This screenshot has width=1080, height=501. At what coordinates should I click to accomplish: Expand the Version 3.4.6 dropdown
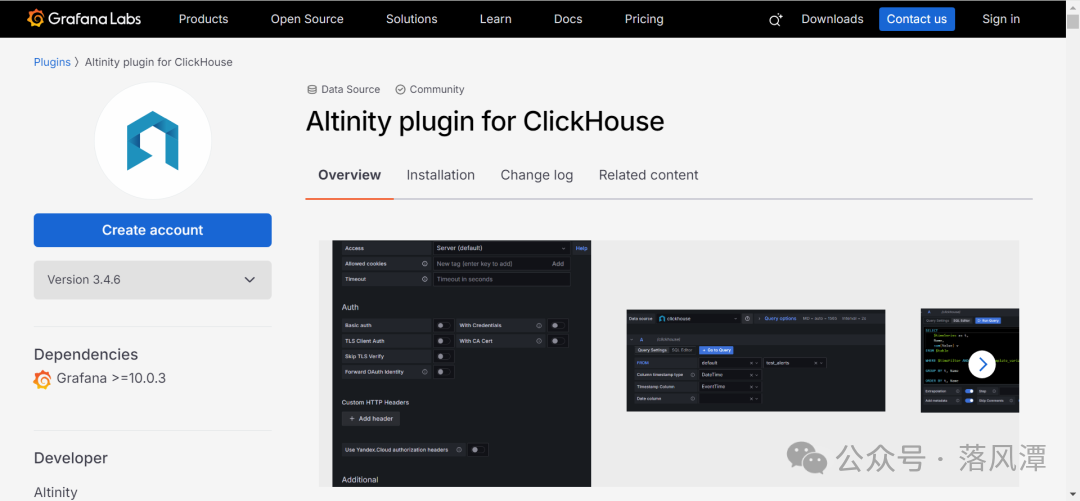(x=152, y=280)
